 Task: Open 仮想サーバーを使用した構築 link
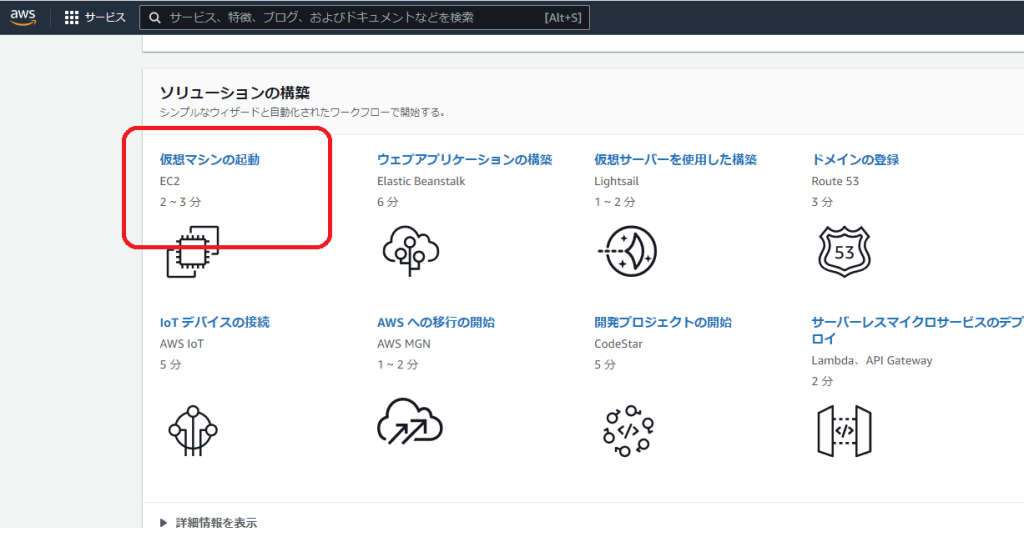click(x=675, y=159)
